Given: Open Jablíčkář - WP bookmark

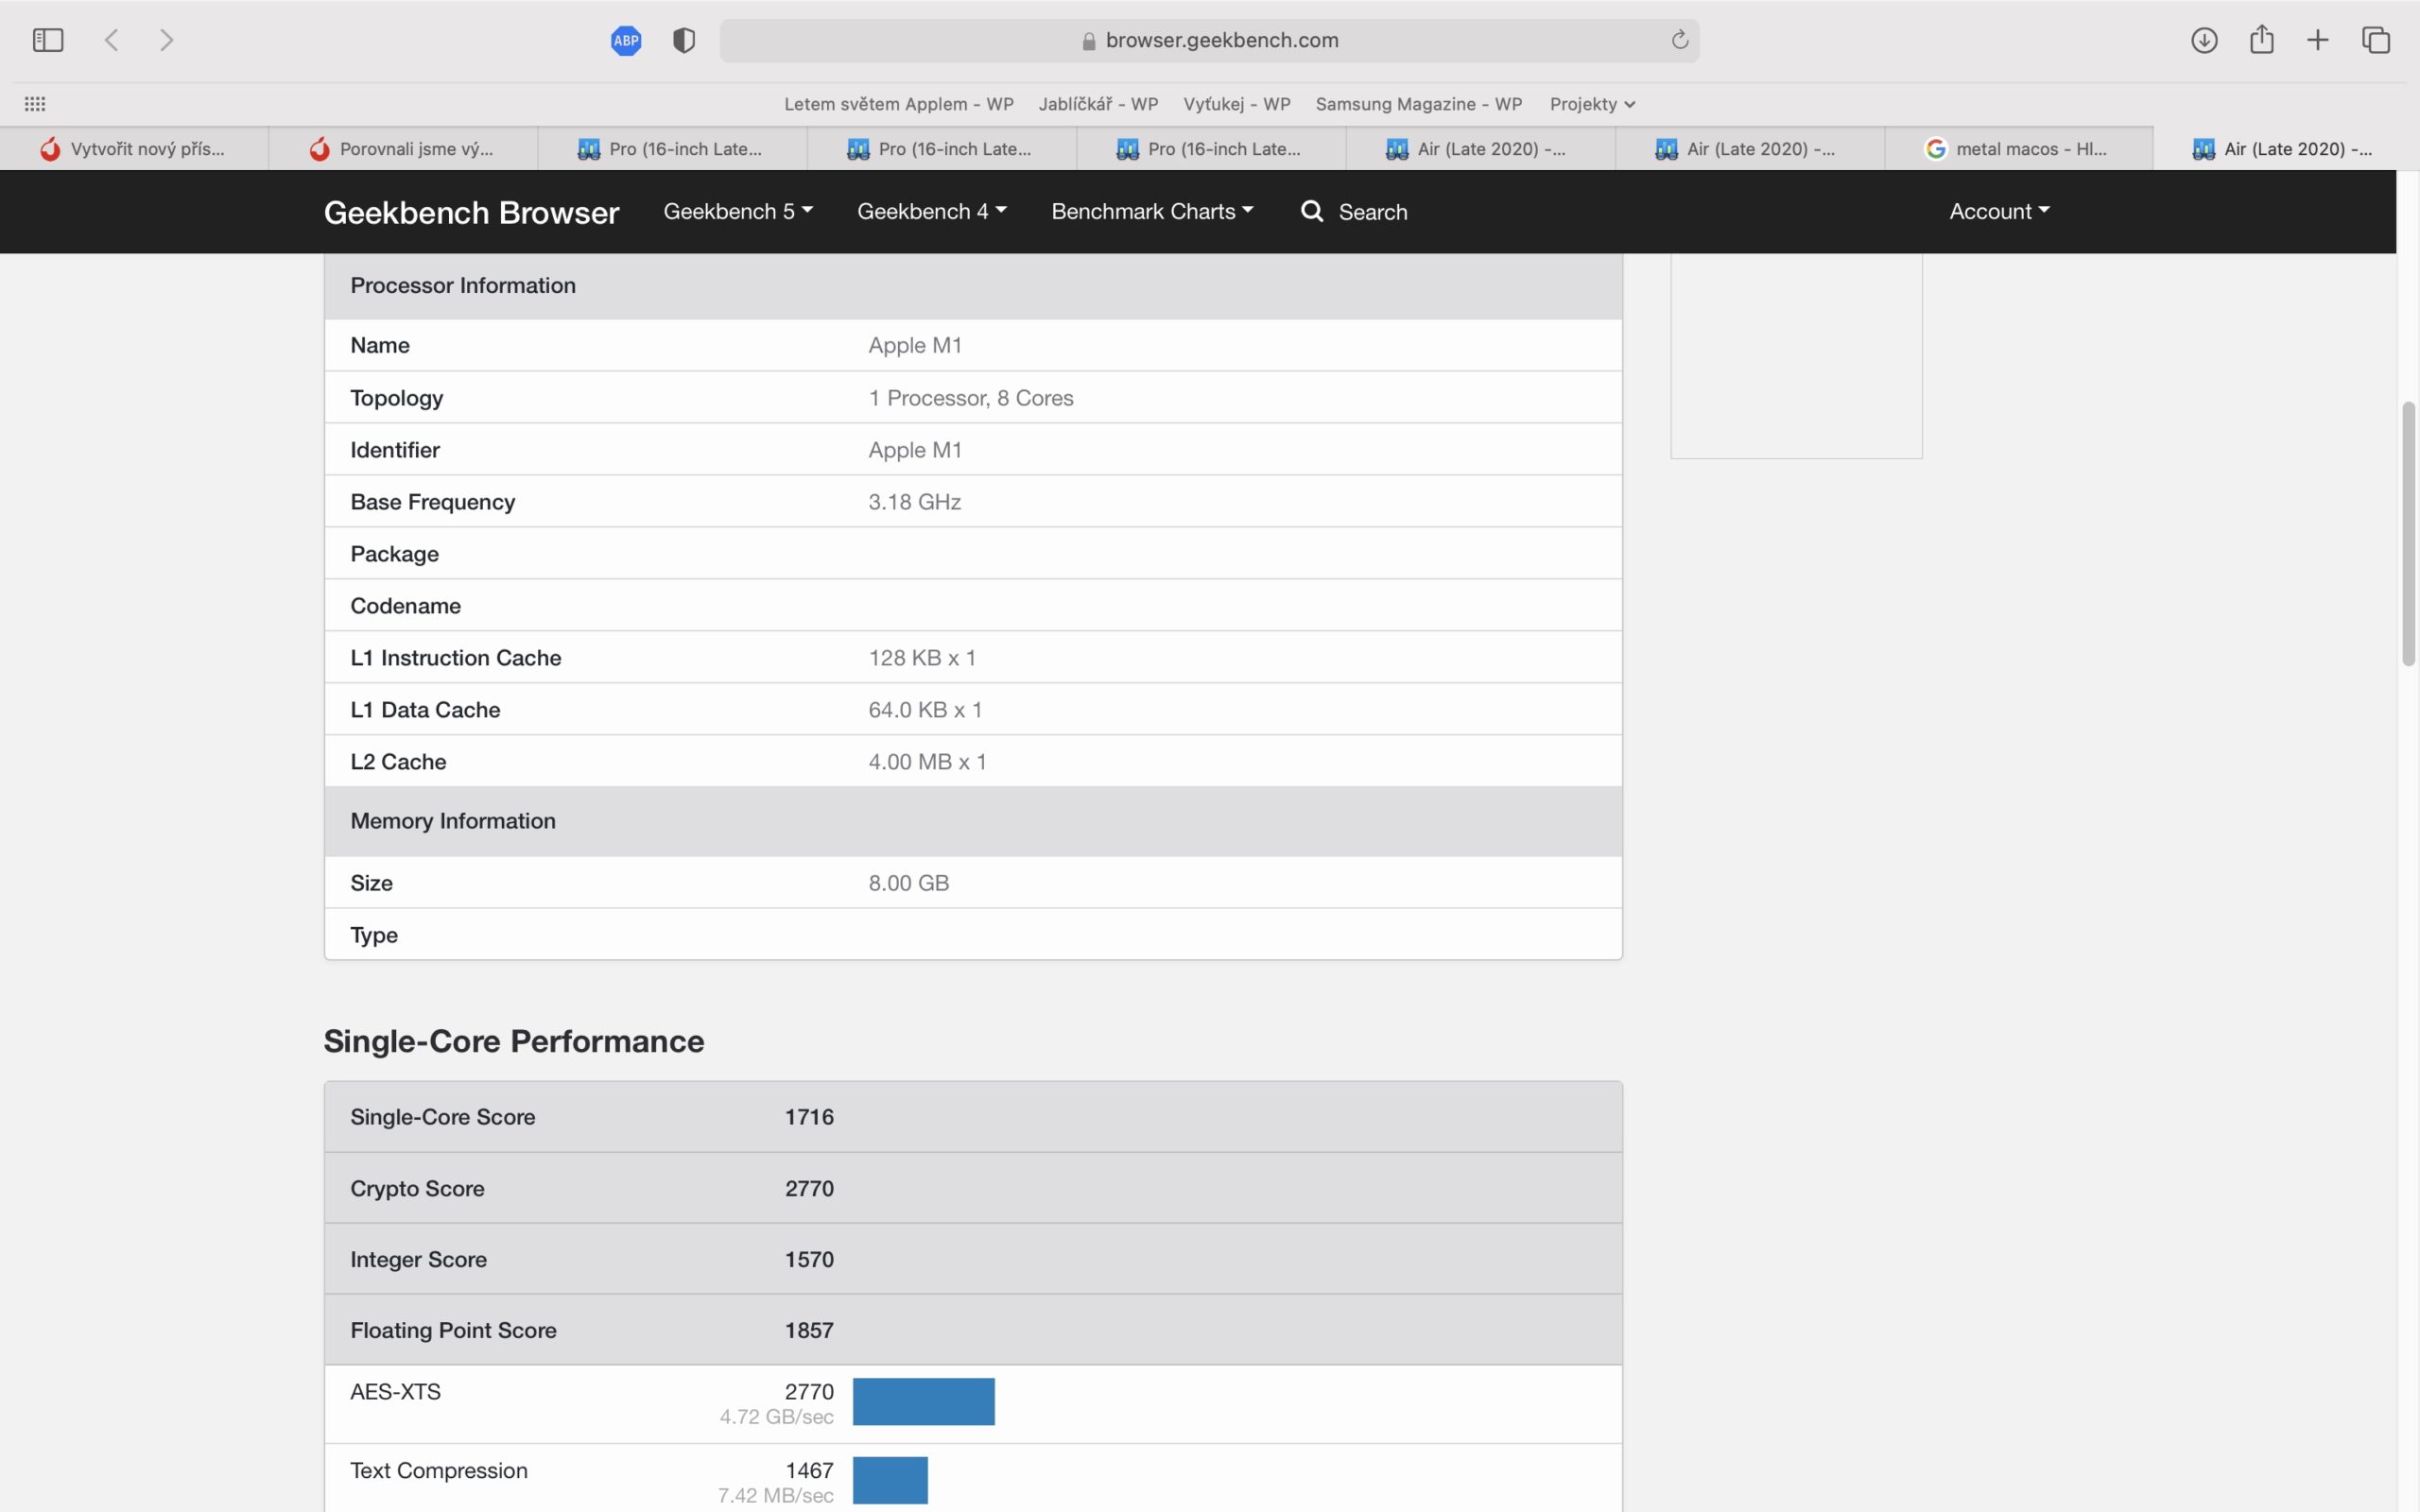Looking at the screenshot, I should point(1098,104).
